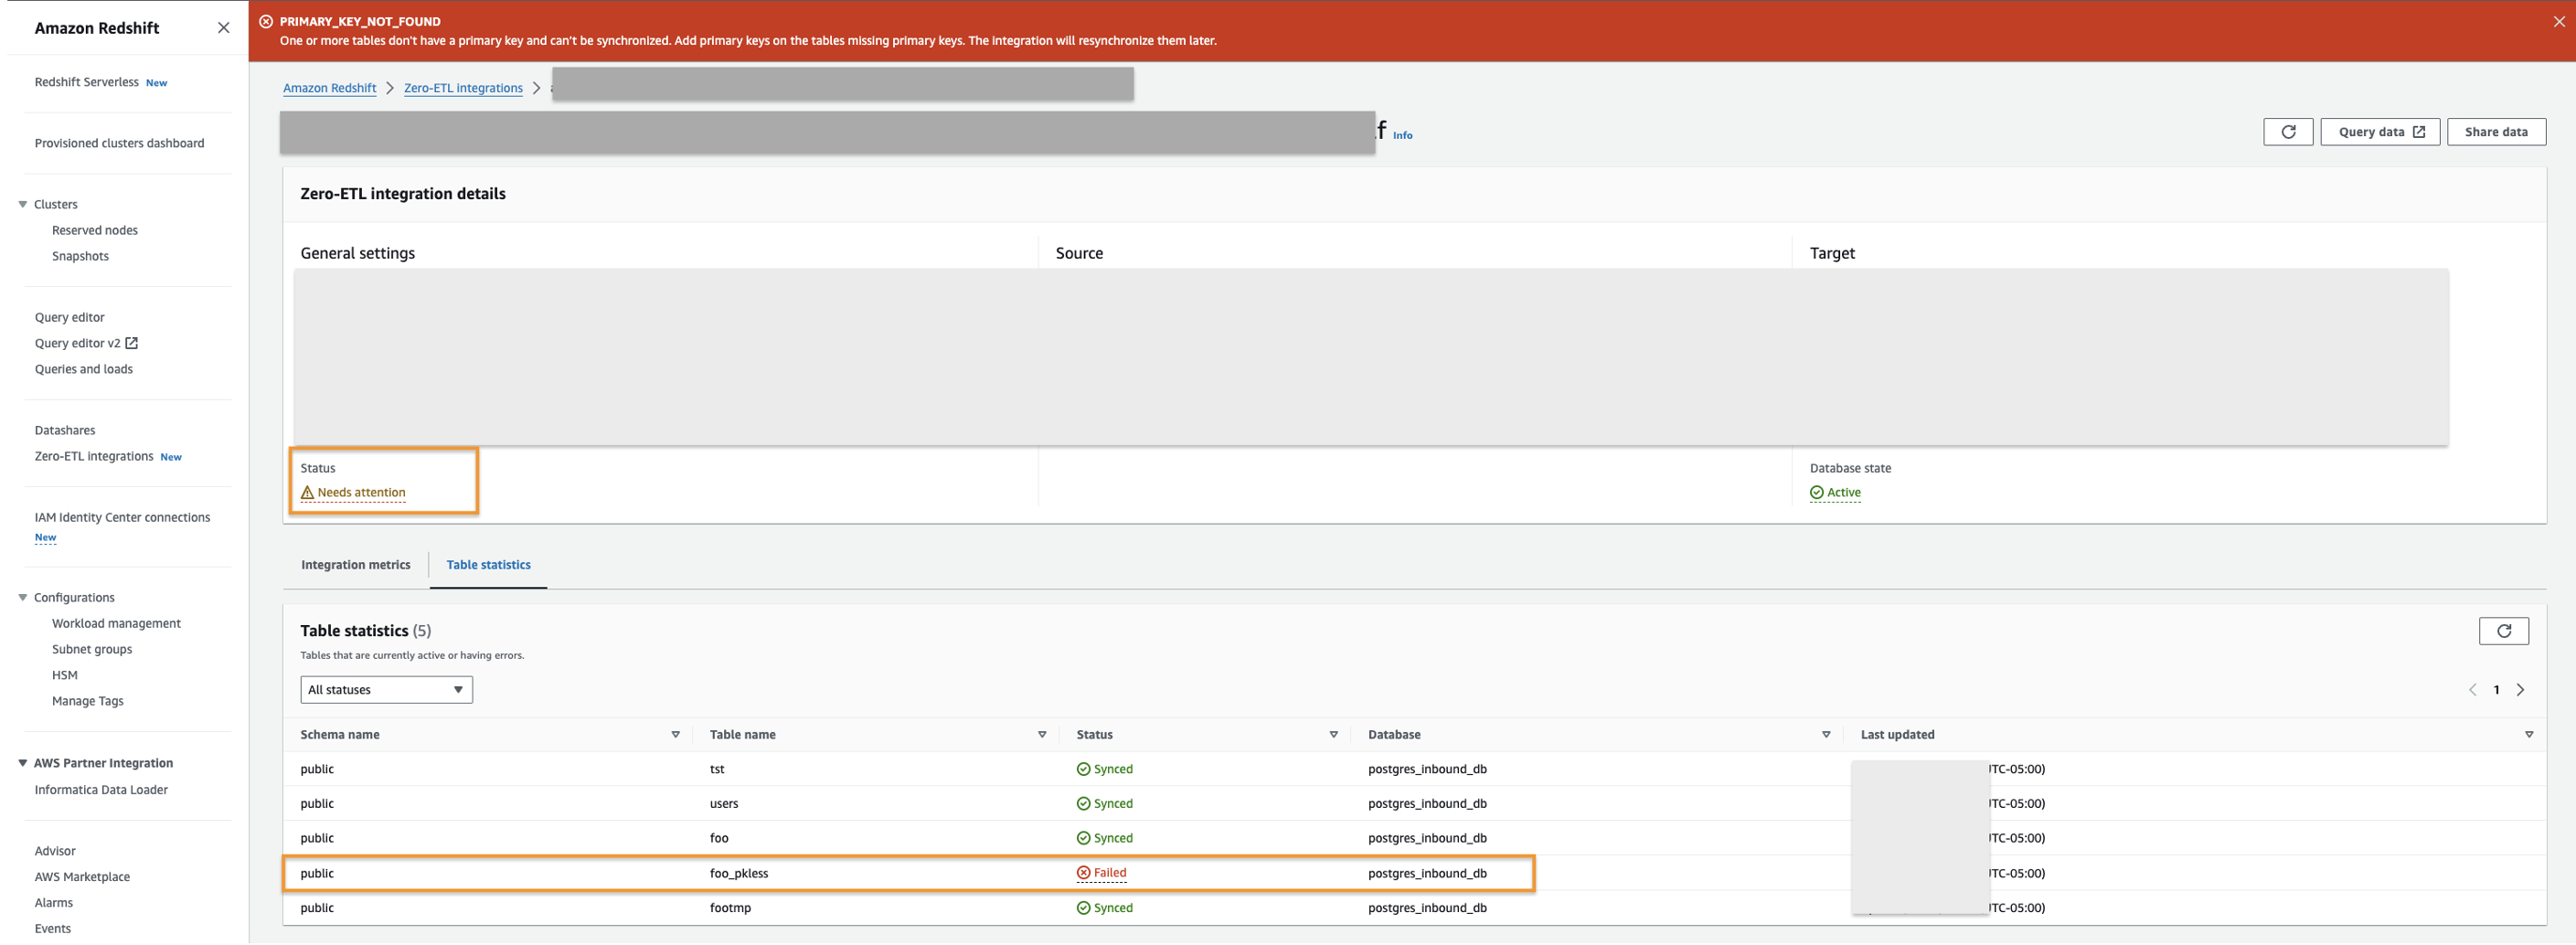The height and width of the screenshot is (945, 2576).
Task: Open the All statuses filter dropdown
Action: coord(386,690)
